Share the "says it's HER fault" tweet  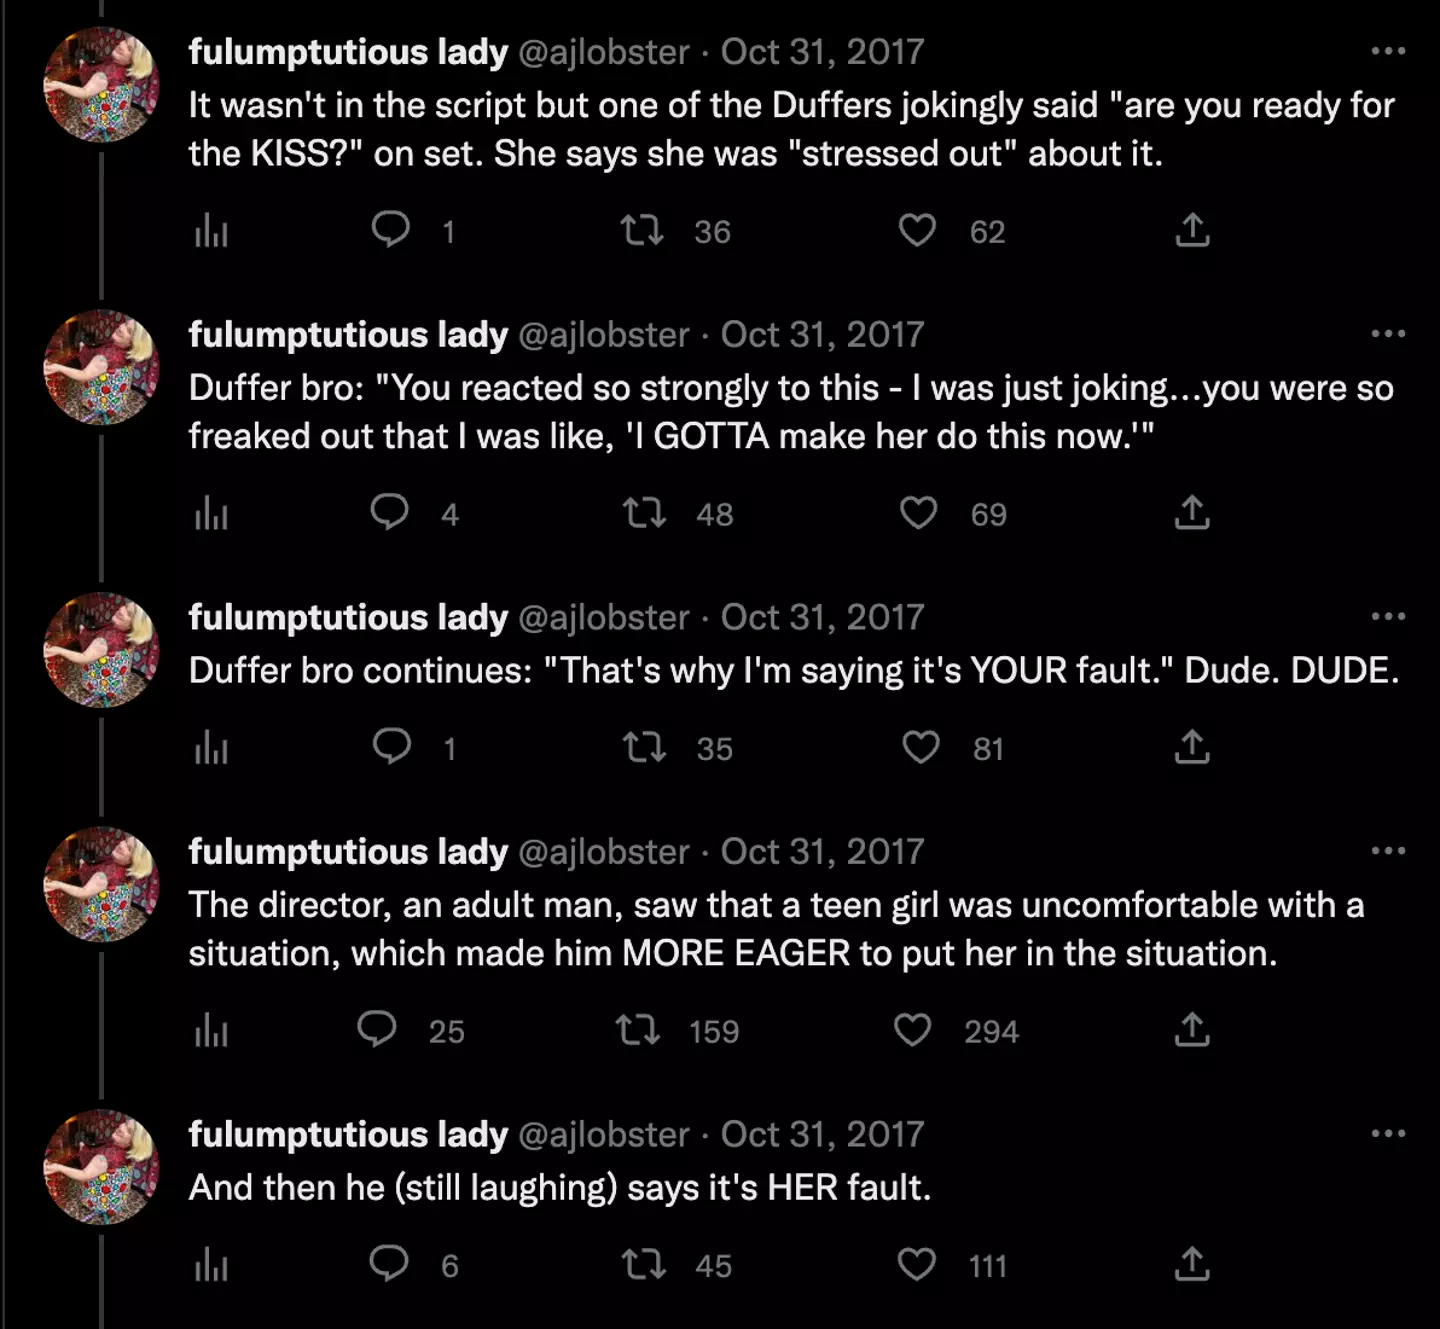pos(1192,1264)
